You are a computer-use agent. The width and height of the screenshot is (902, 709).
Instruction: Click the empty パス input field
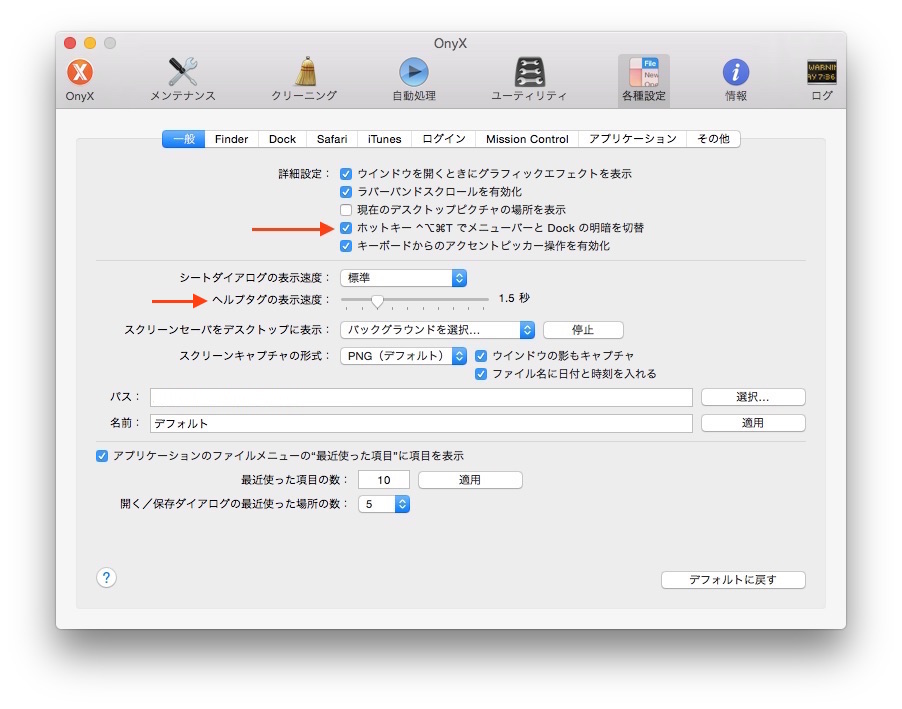coord(421,397)
